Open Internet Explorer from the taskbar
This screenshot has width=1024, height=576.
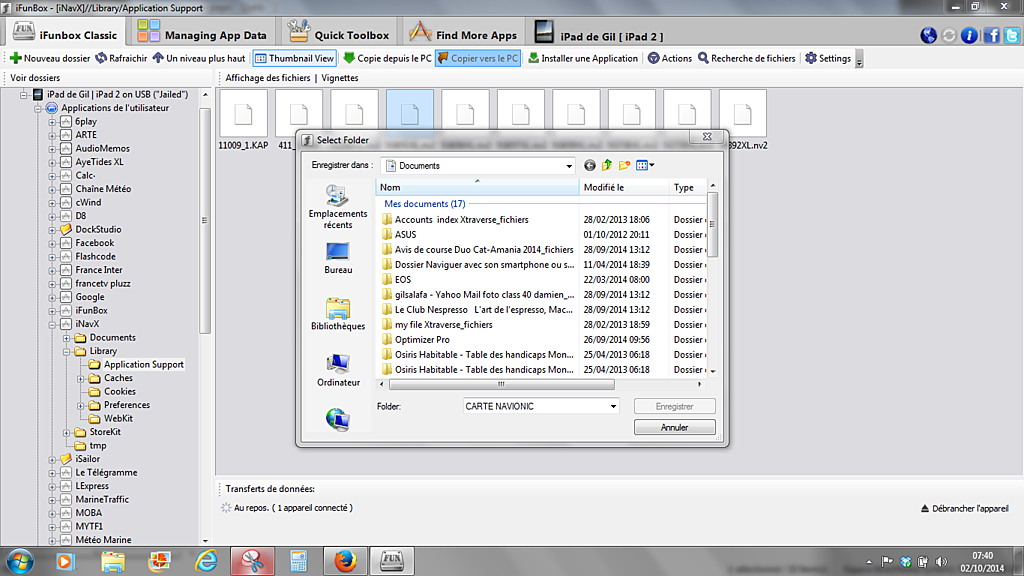(x=206, y=561)
